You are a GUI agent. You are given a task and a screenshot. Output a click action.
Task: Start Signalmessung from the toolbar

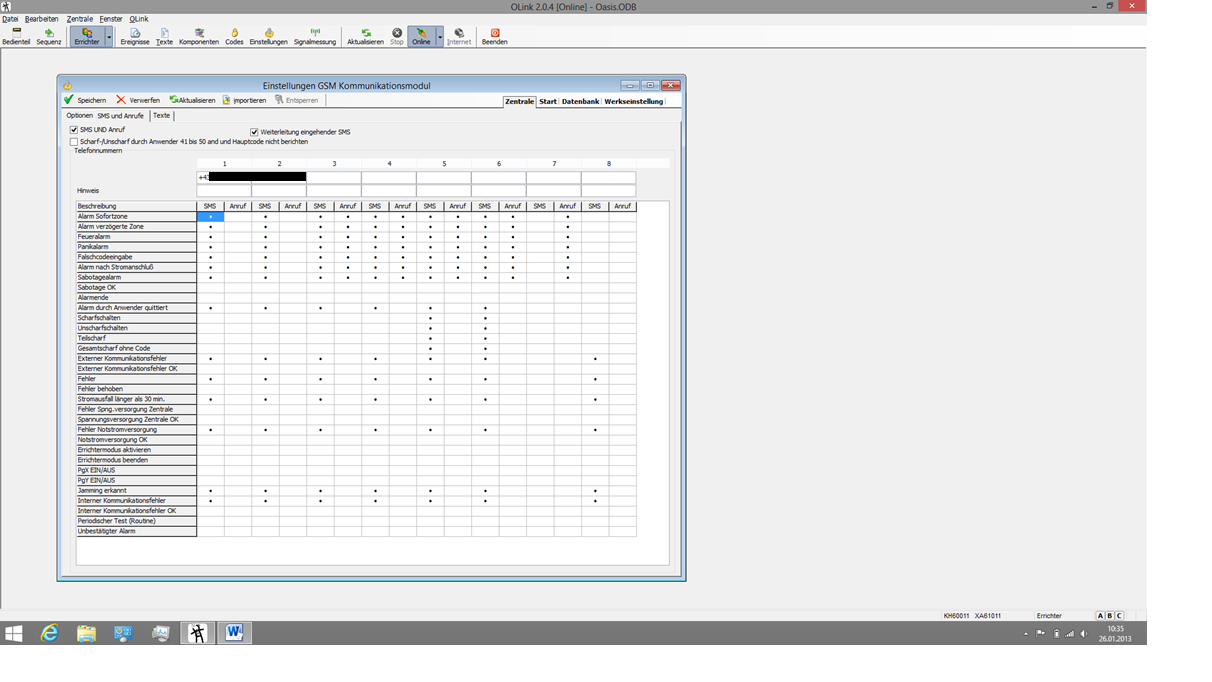pyautogui.click(x=315, y=37)
